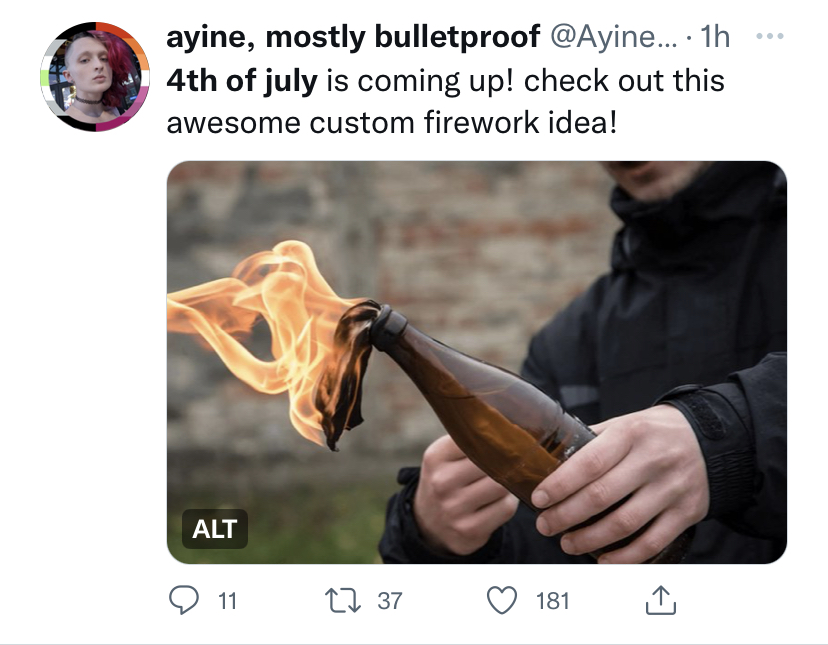This screenshot has width=828, height=645.
Task: Click the 'check out this' tweet text
Action: tap(624, 81)
